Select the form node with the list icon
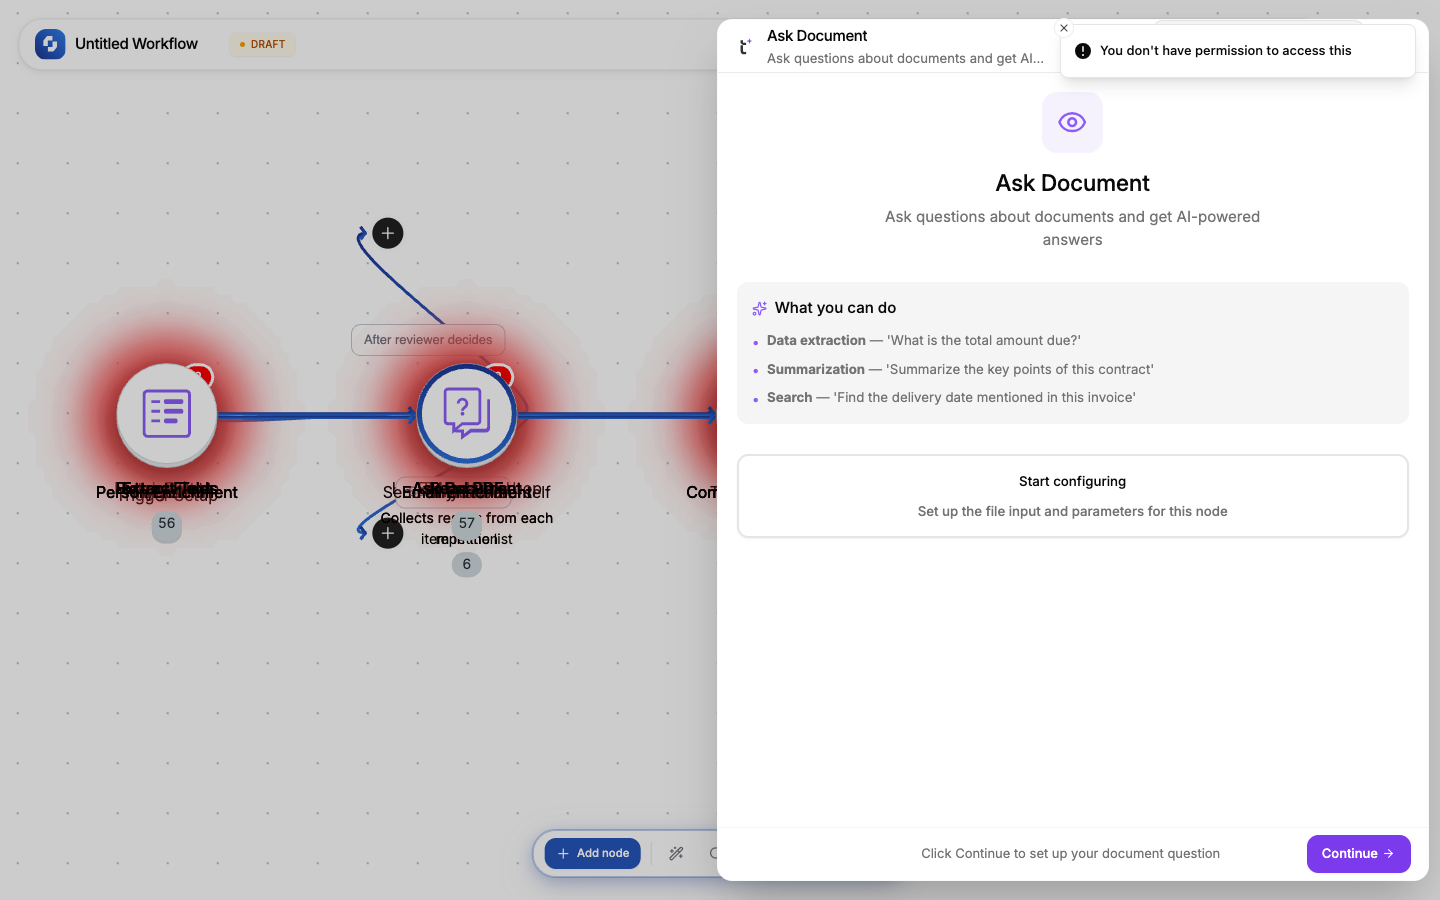The width and height of the screenshot is (1440, 900). pyautogui.click(x=167, y=414)
